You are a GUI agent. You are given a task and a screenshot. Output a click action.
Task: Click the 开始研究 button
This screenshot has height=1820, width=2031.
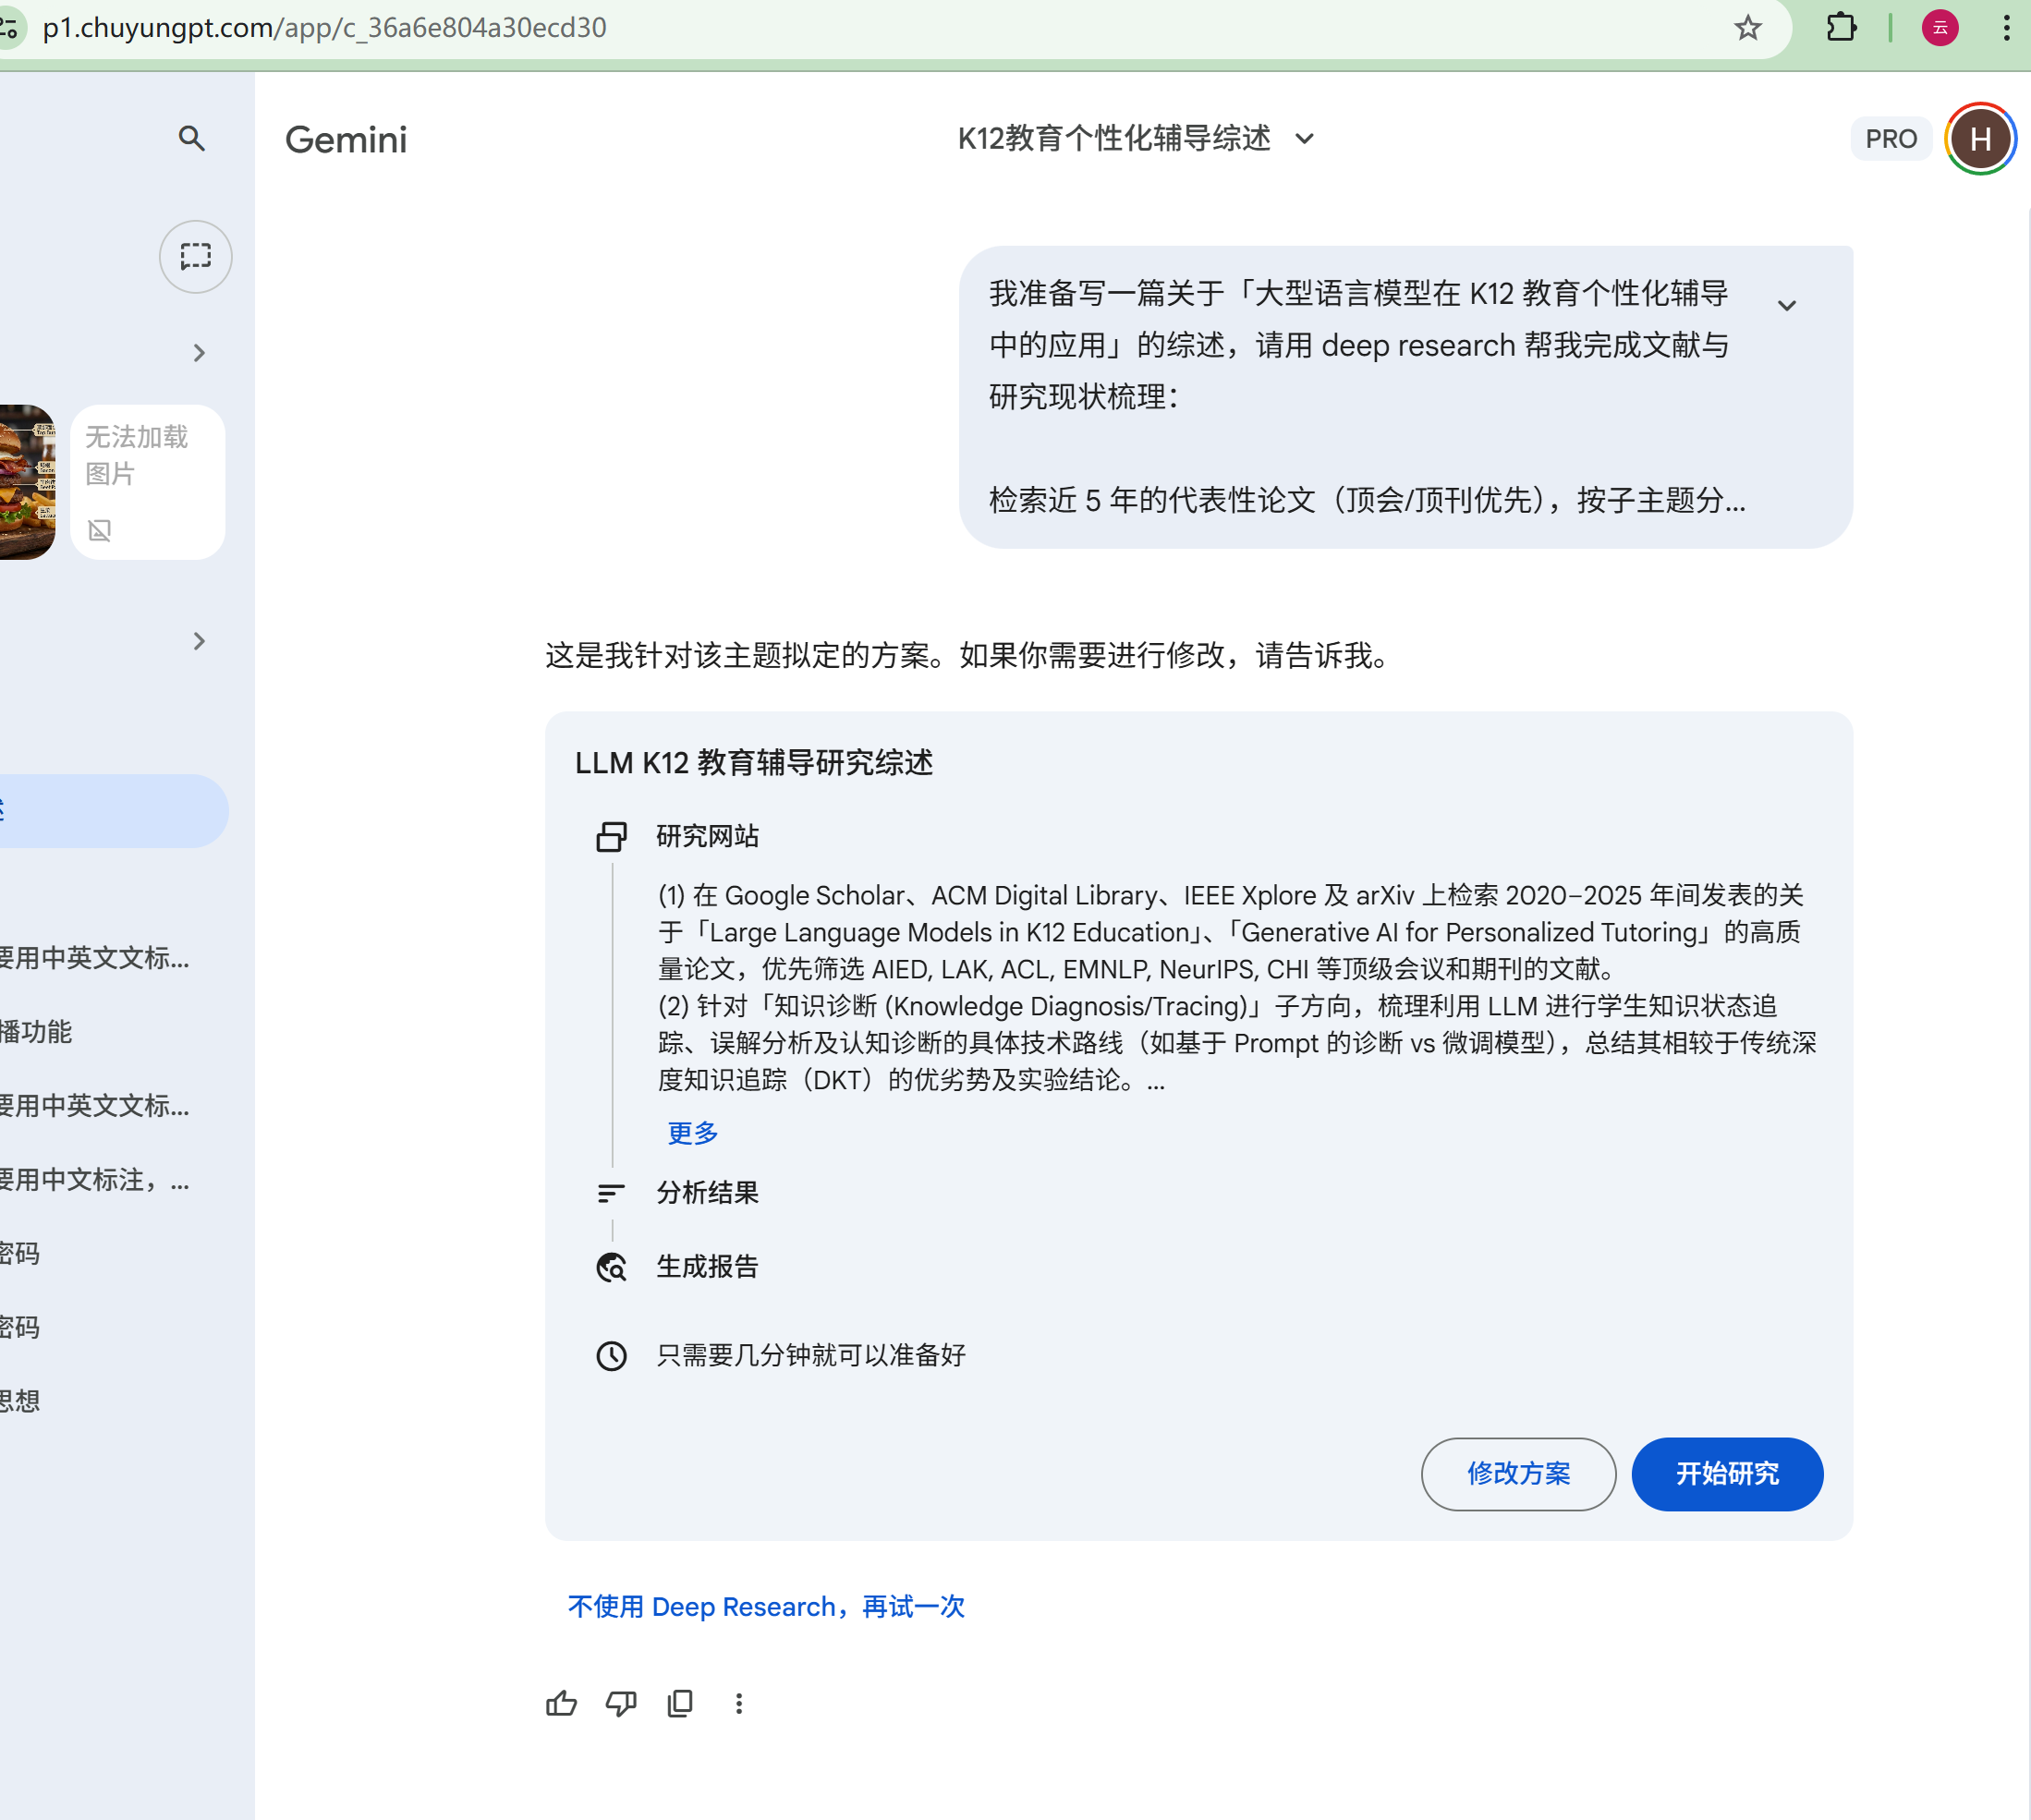point(1726,1473)
